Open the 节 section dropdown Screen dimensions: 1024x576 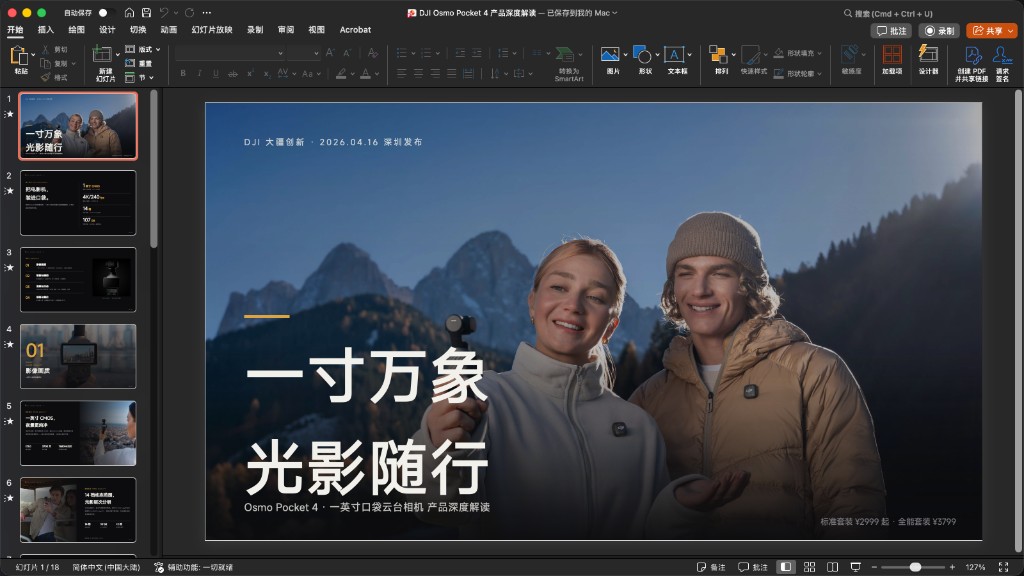point(139,78)
